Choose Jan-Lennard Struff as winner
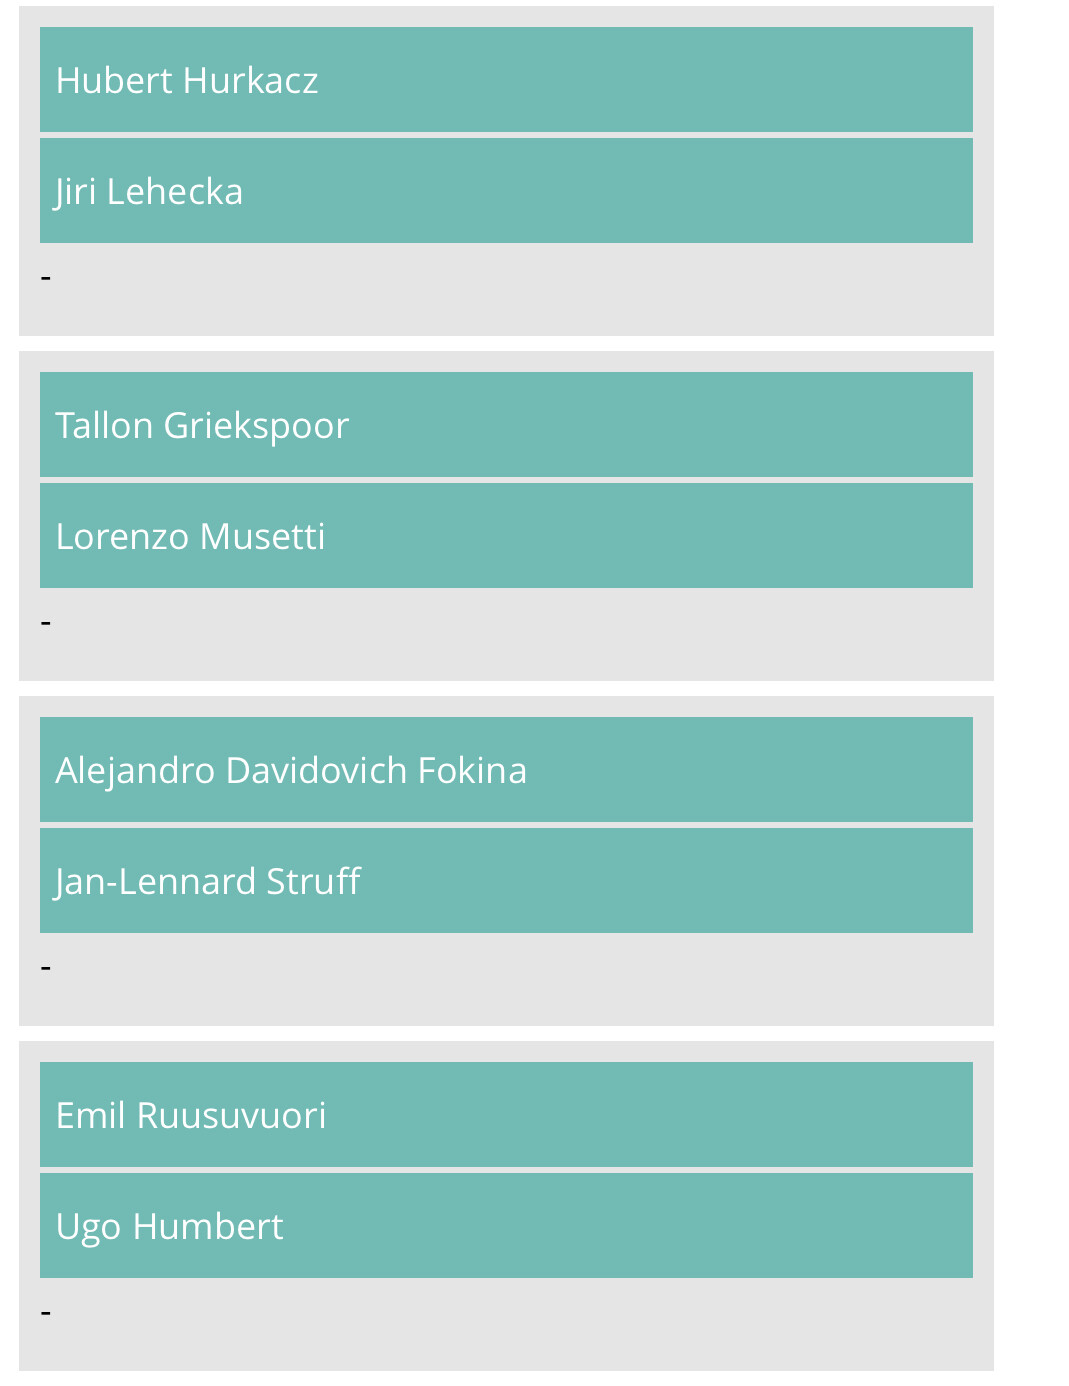Image resolution: width=1069 pixels, height=1386 pixels. tap(506, 881)
